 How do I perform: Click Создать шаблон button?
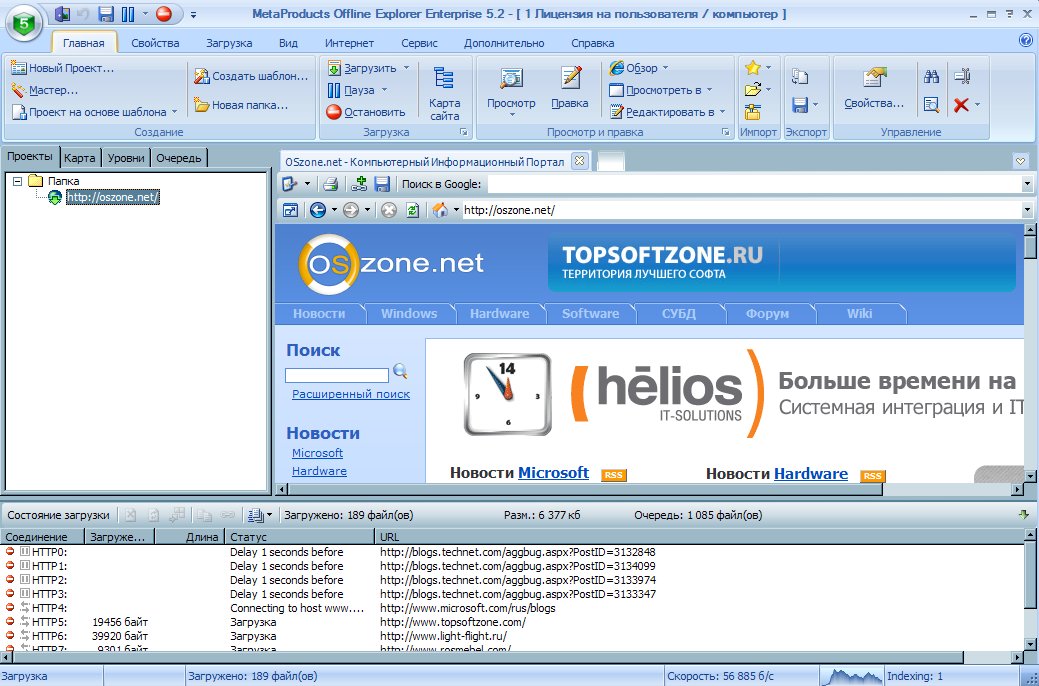click(x=251, y=76)
